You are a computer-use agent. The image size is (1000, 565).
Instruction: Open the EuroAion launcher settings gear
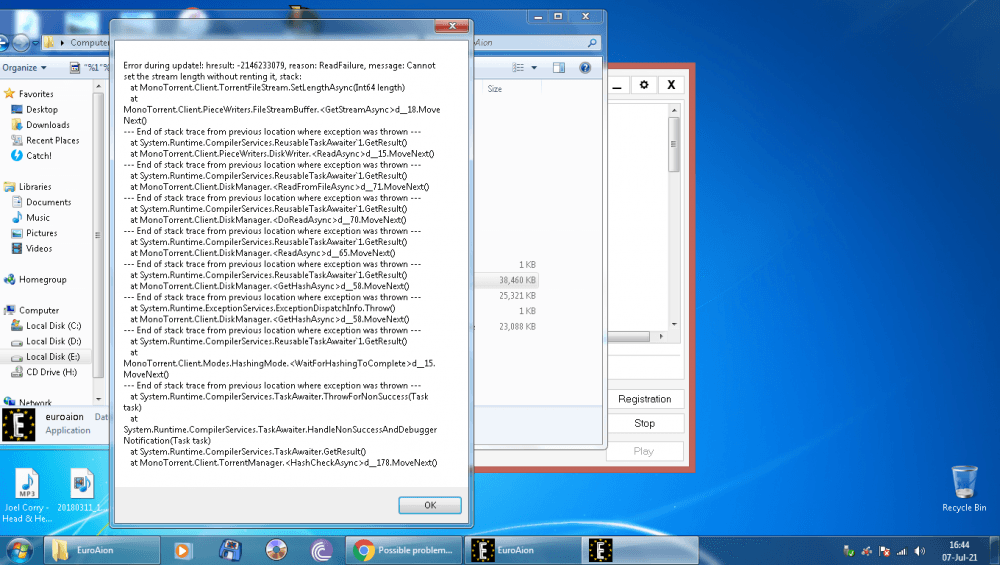[644, 86]
